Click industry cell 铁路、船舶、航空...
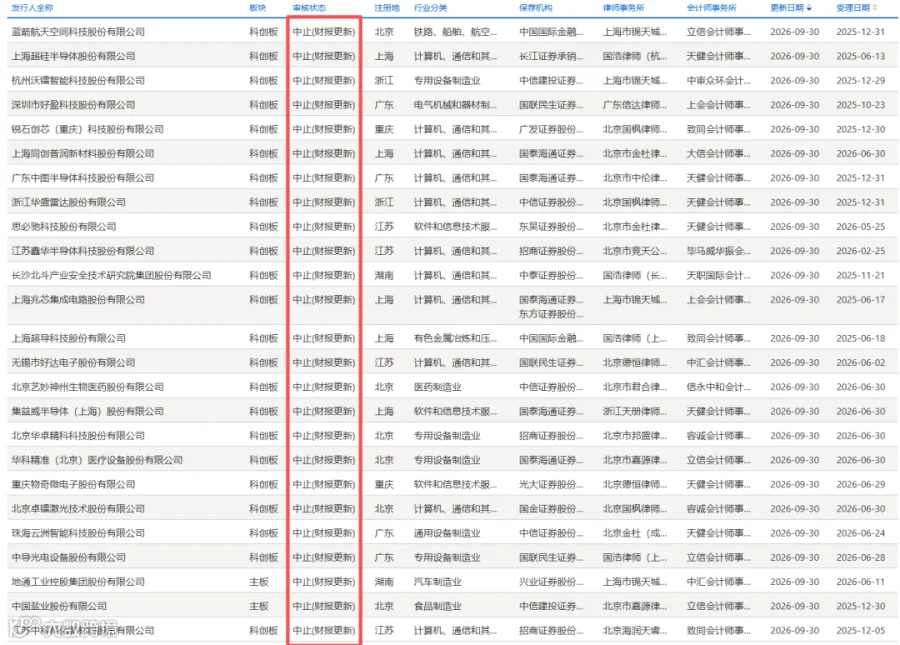Image resolution: width=900 pixels, height=645 pixels. coord(455,32)
